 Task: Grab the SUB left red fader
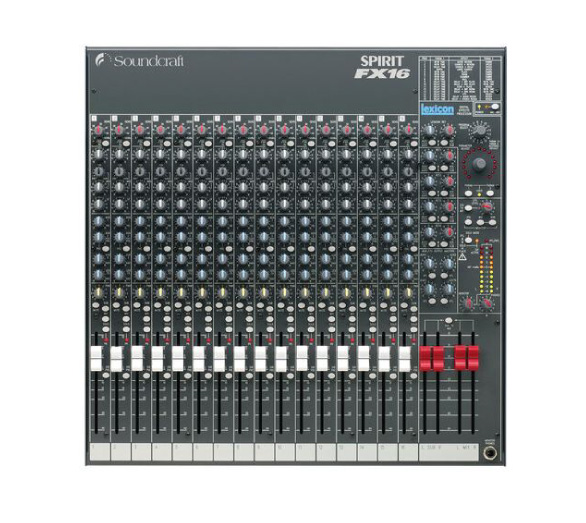point(425,359)
